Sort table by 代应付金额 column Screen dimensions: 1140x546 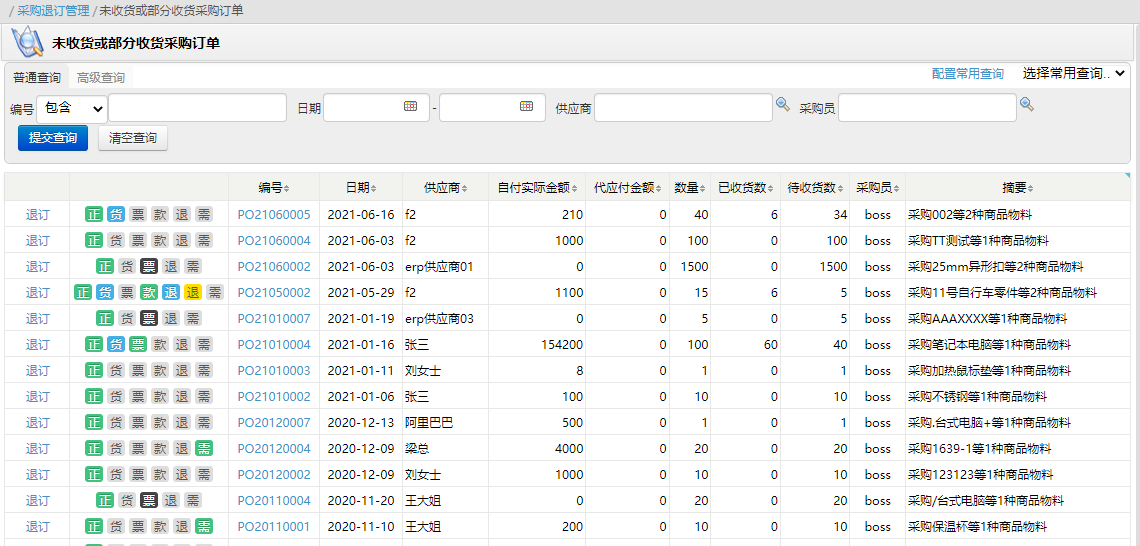[x=627, y=188]
